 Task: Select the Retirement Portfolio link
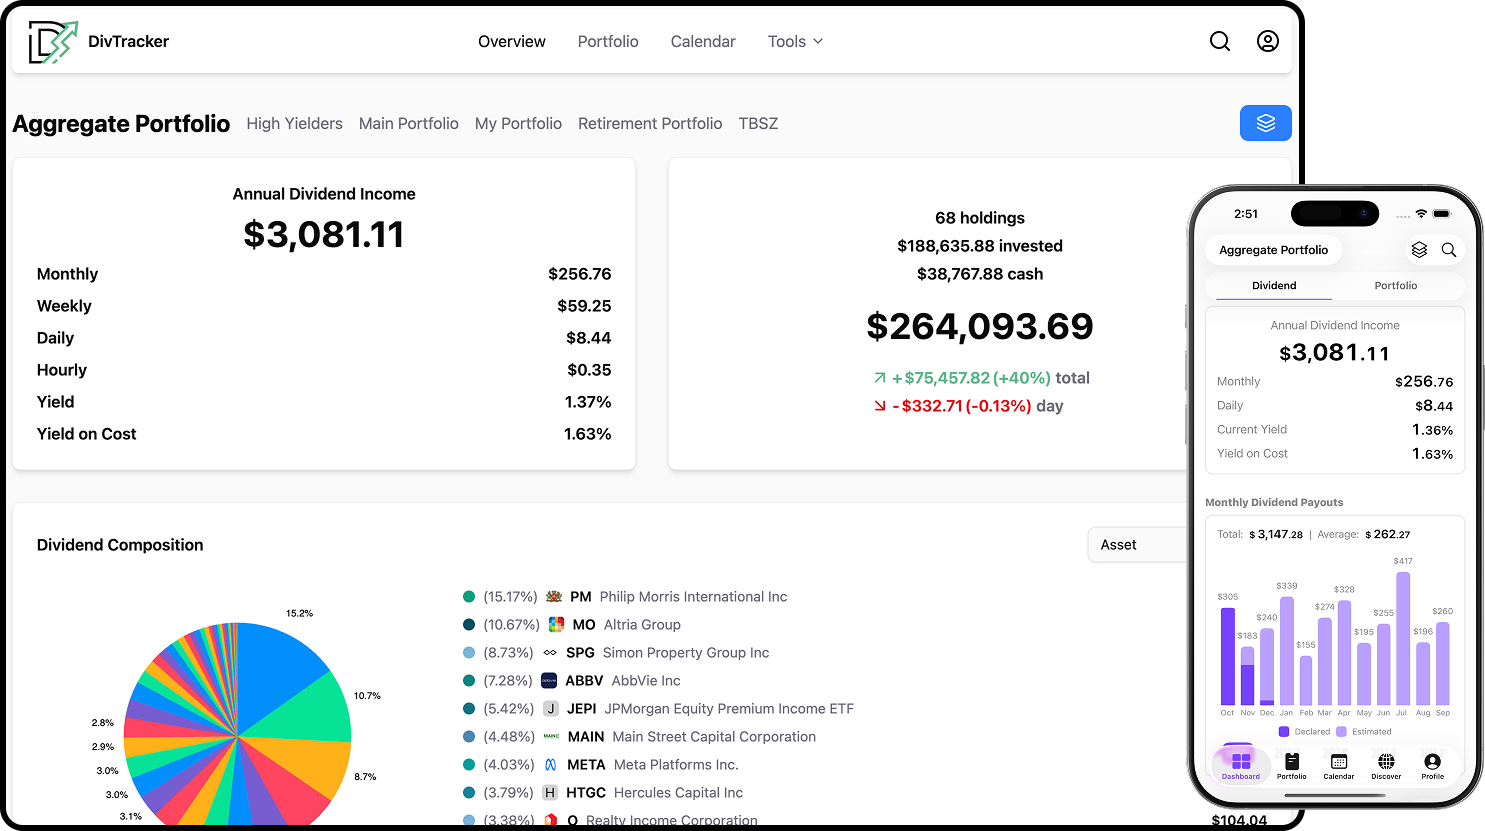[650, 124]
